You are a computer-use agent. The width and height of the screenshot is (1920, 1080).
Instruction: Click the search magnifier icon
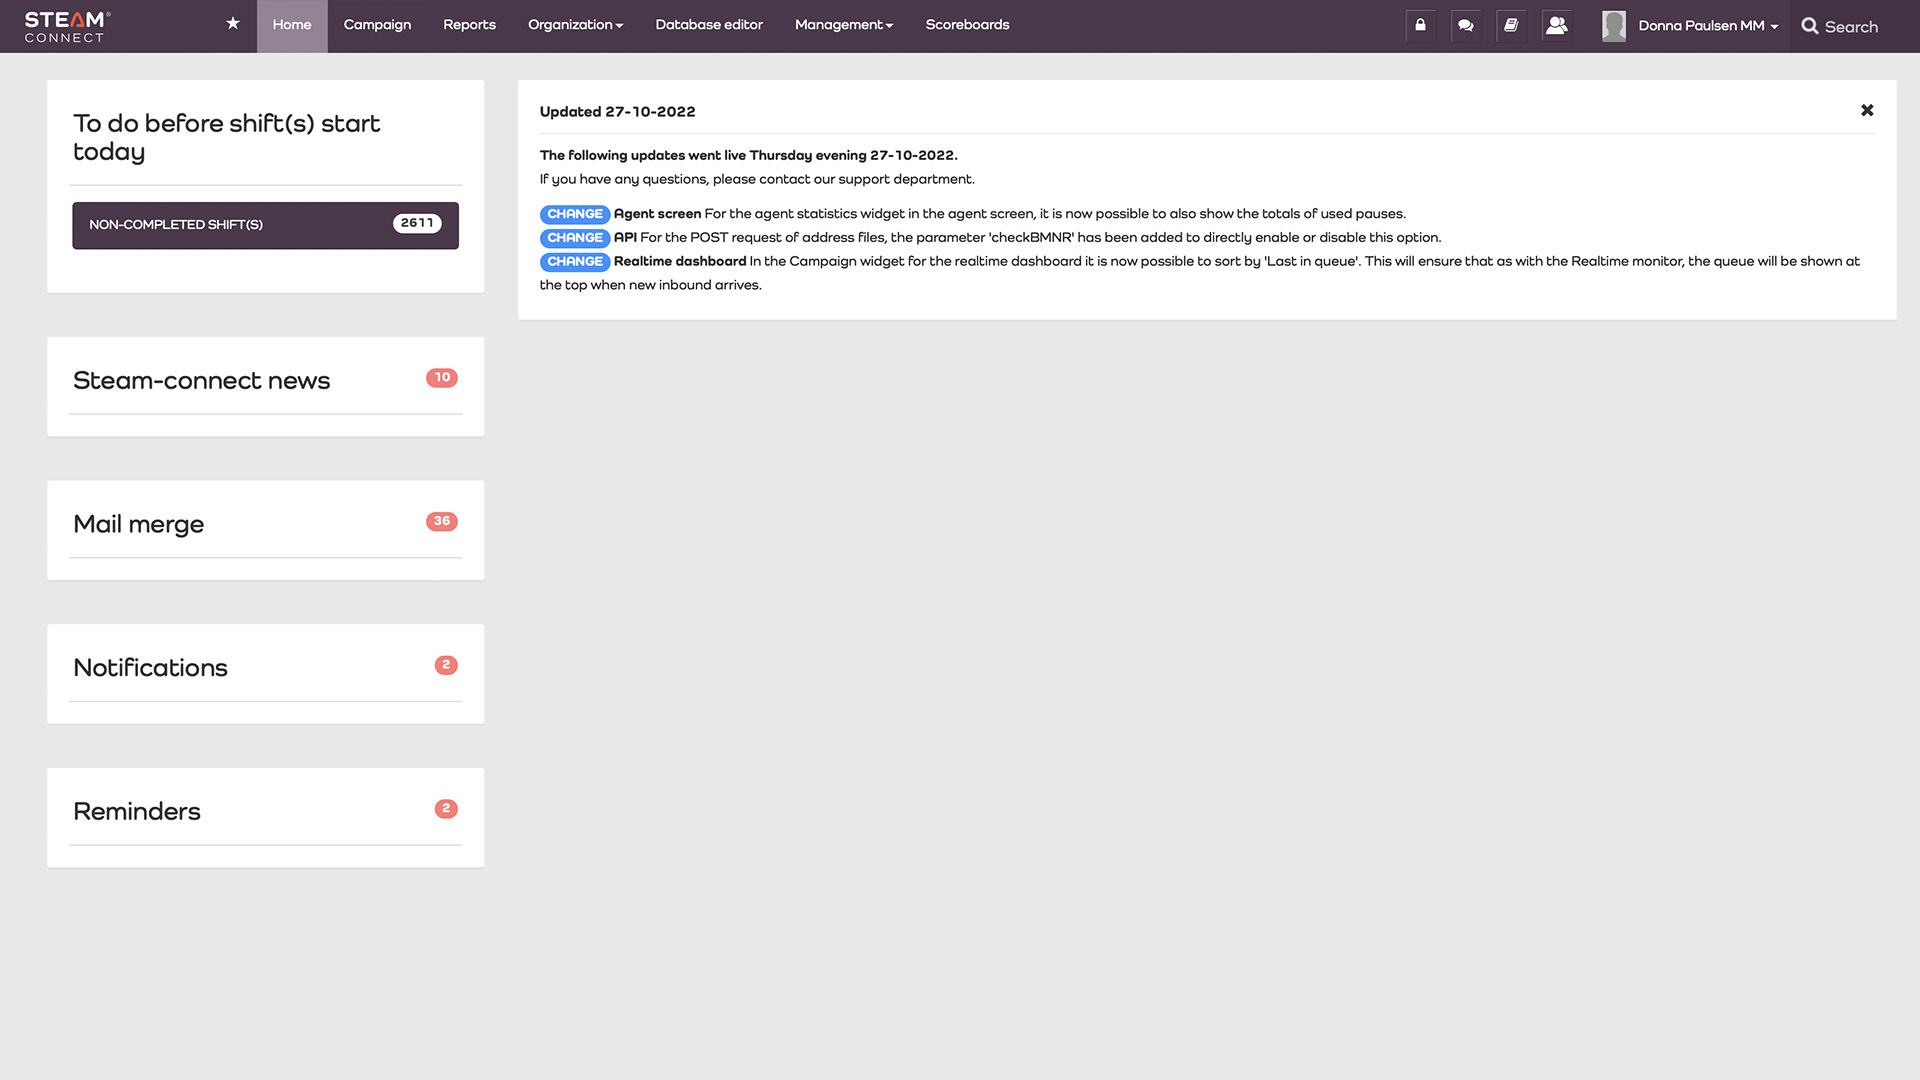[1810, 27]
